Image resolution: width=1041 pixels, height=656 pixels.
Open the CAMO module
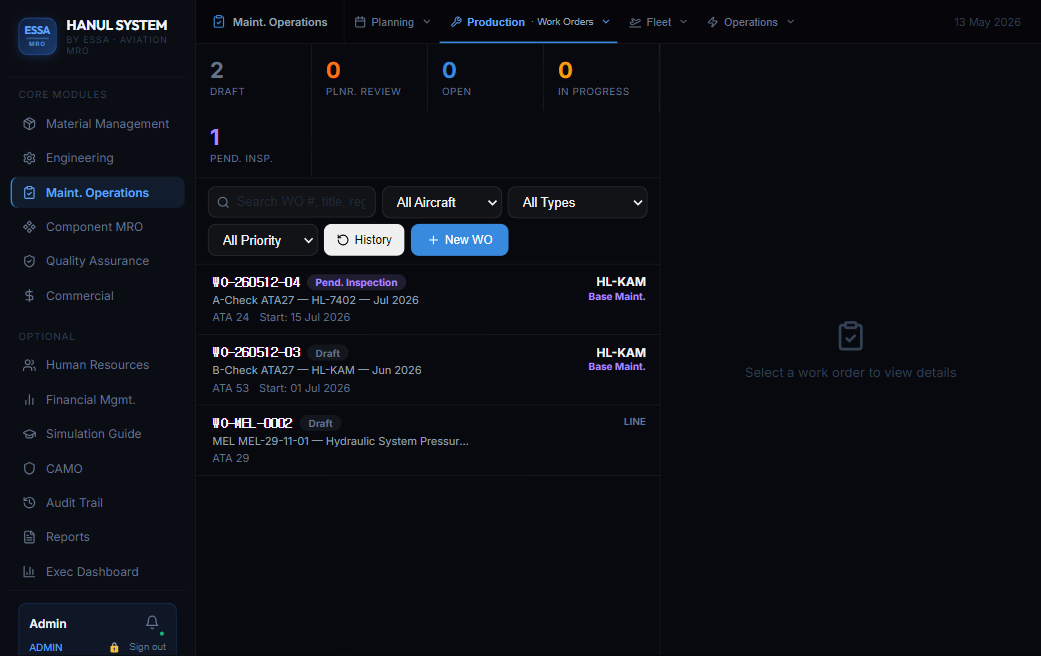[x=98, y=469]
